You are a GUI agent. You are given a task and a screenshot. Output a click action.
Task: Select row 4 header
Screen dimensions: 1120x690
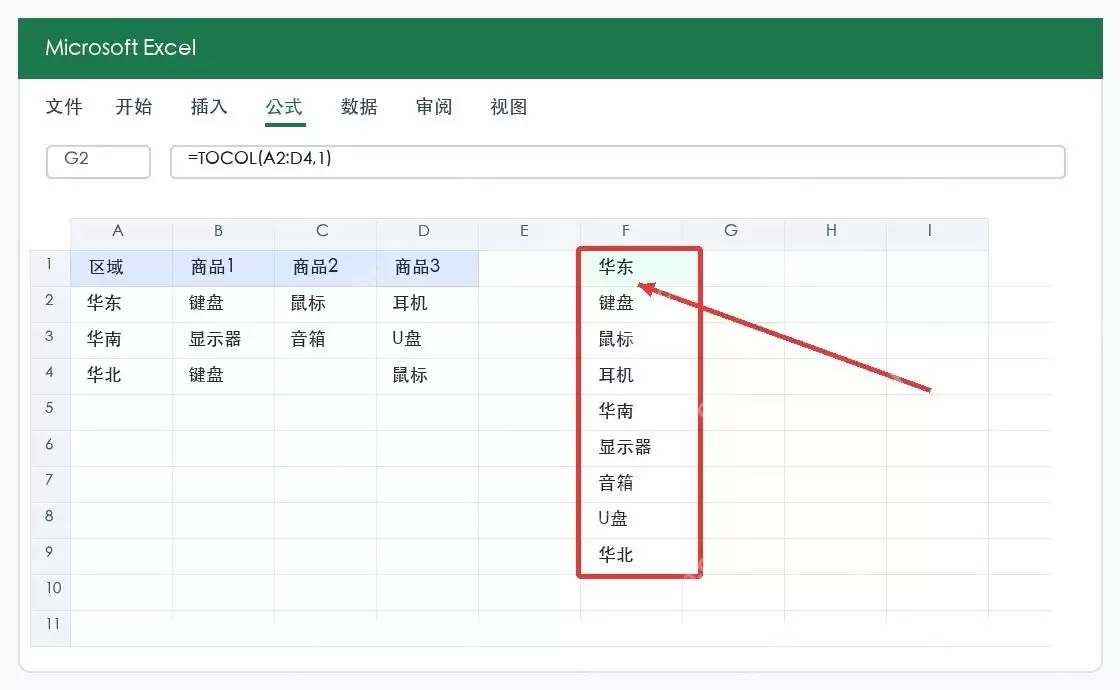(50, 376)
